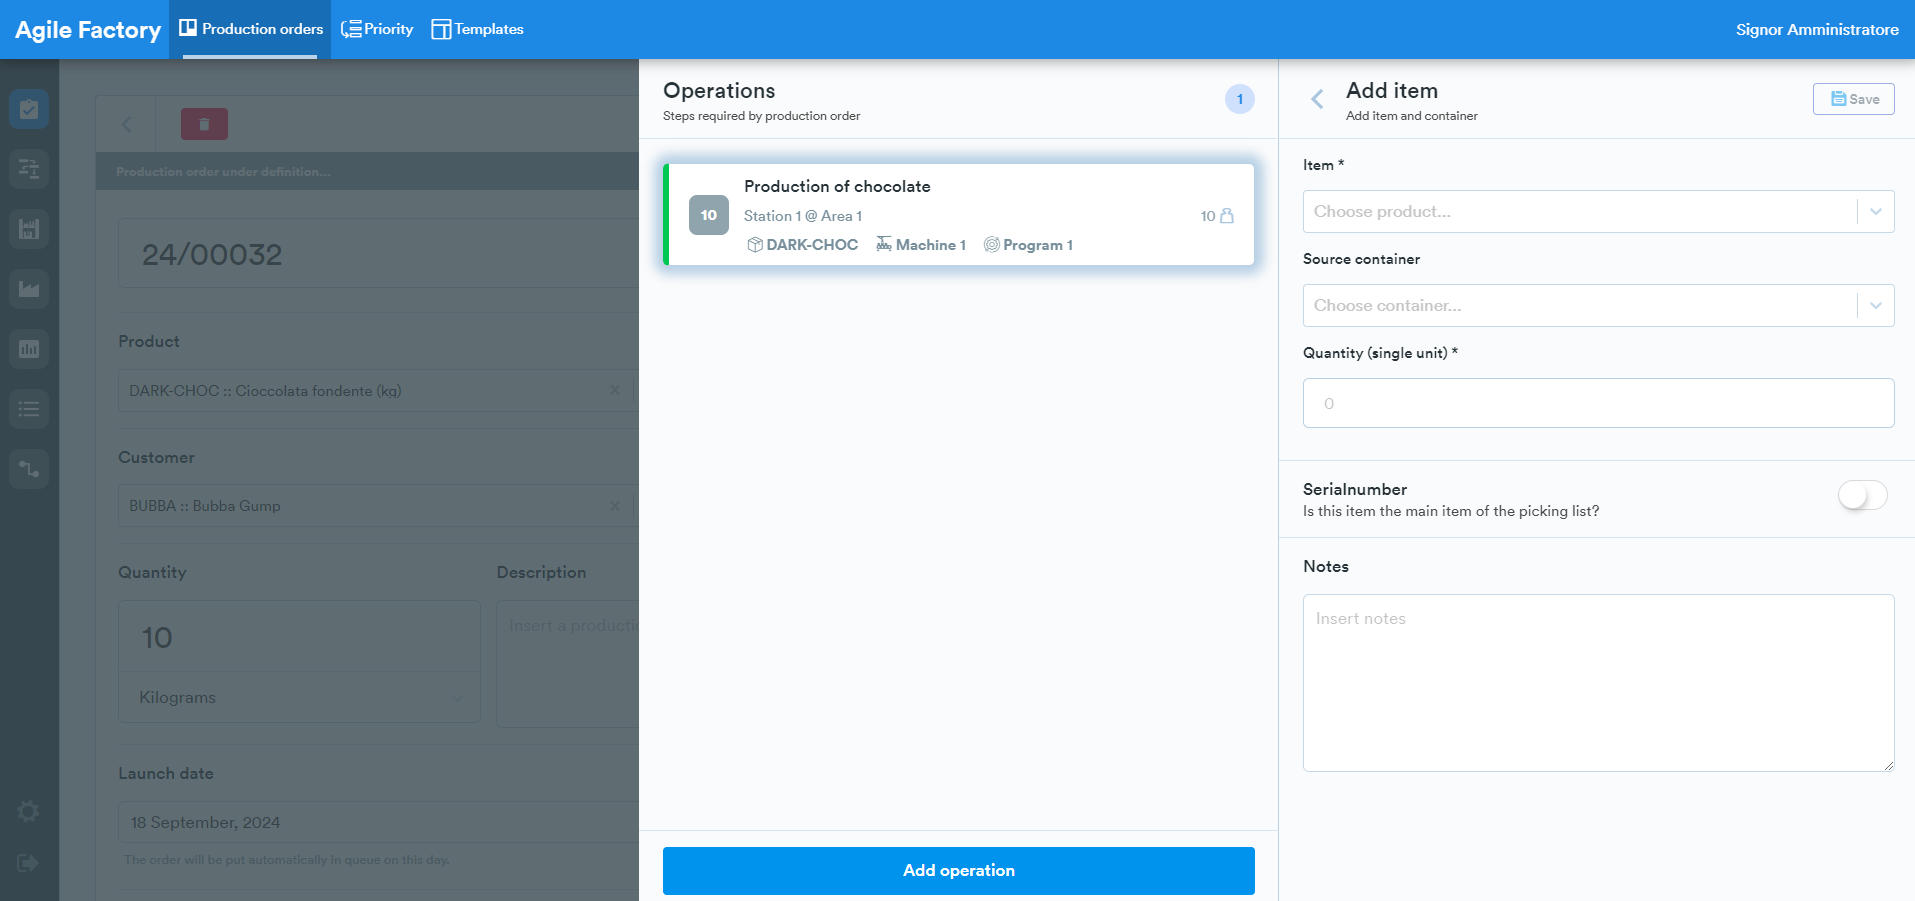
Task: Click the Program 1 tag
Action: tap(1028, 245)
